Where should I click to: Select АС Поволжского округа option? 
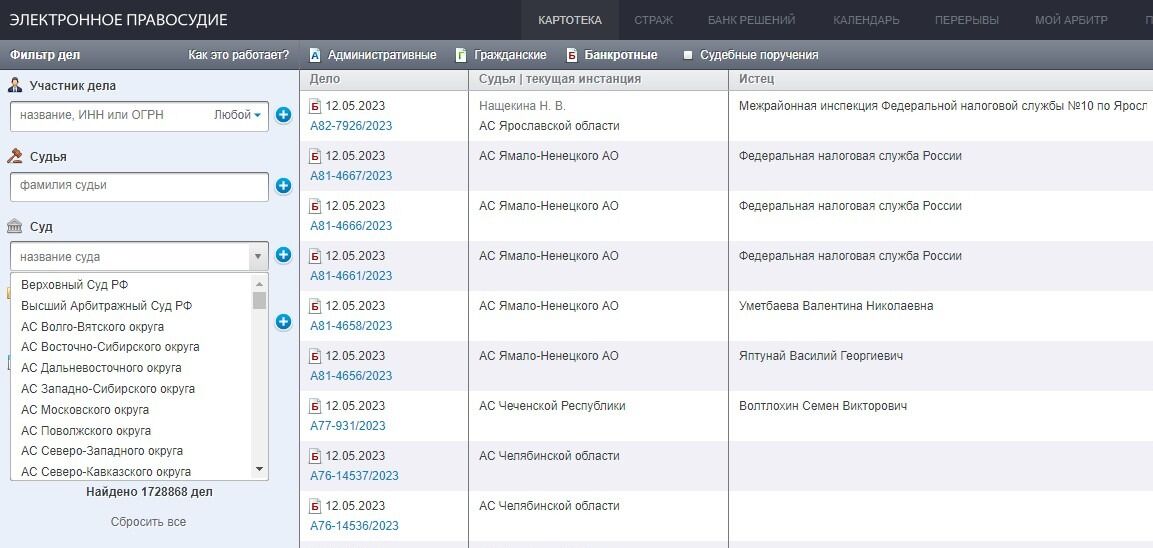[x=86, y=430]
